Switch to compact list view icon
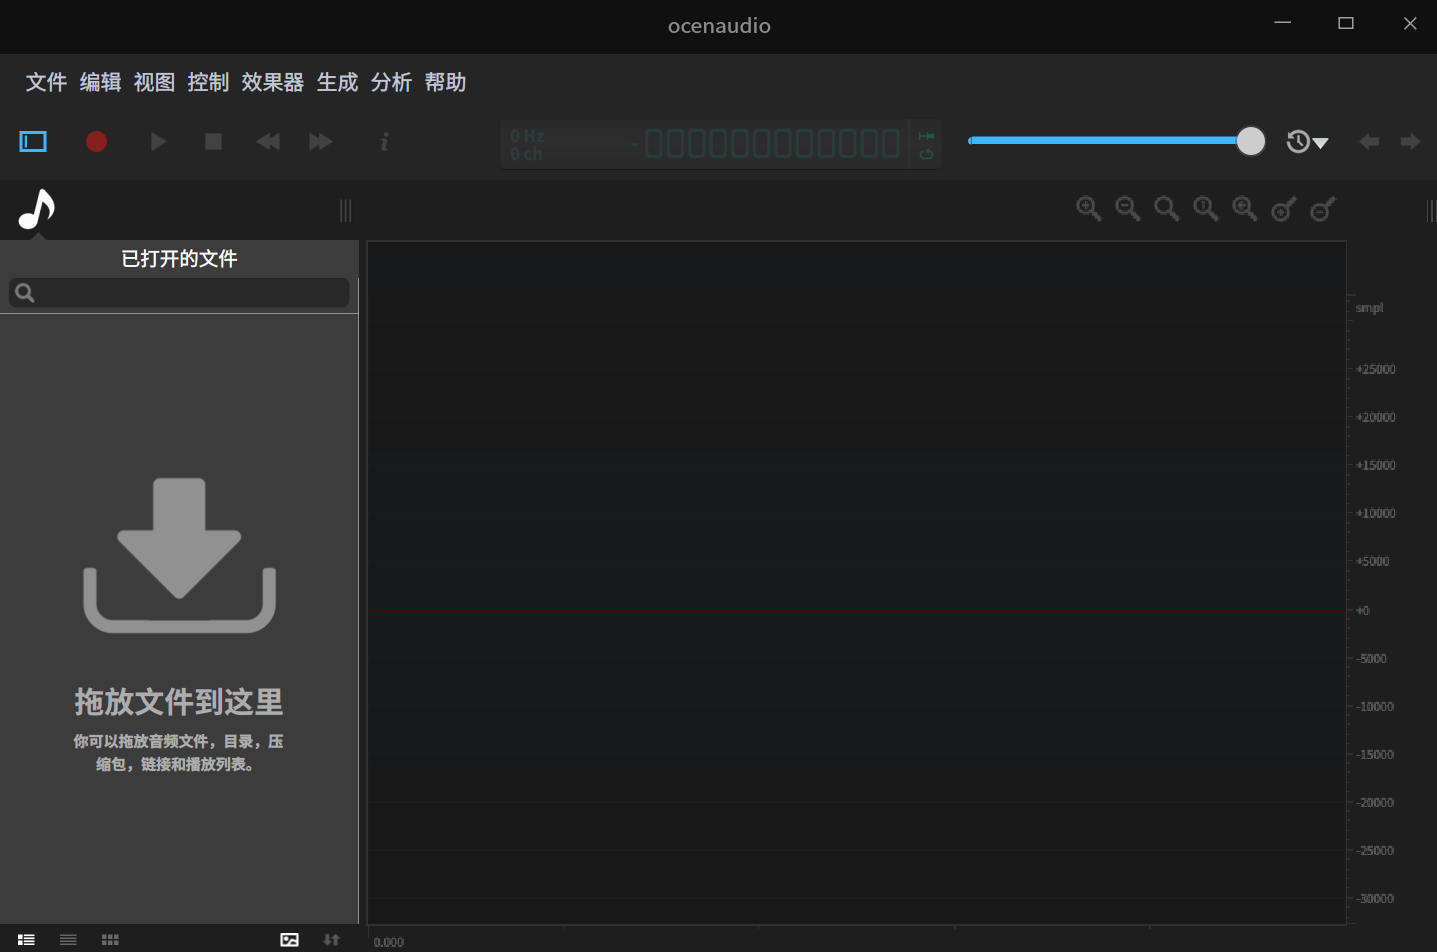This screenshot has width=1437, height=952. coord(68,940)
